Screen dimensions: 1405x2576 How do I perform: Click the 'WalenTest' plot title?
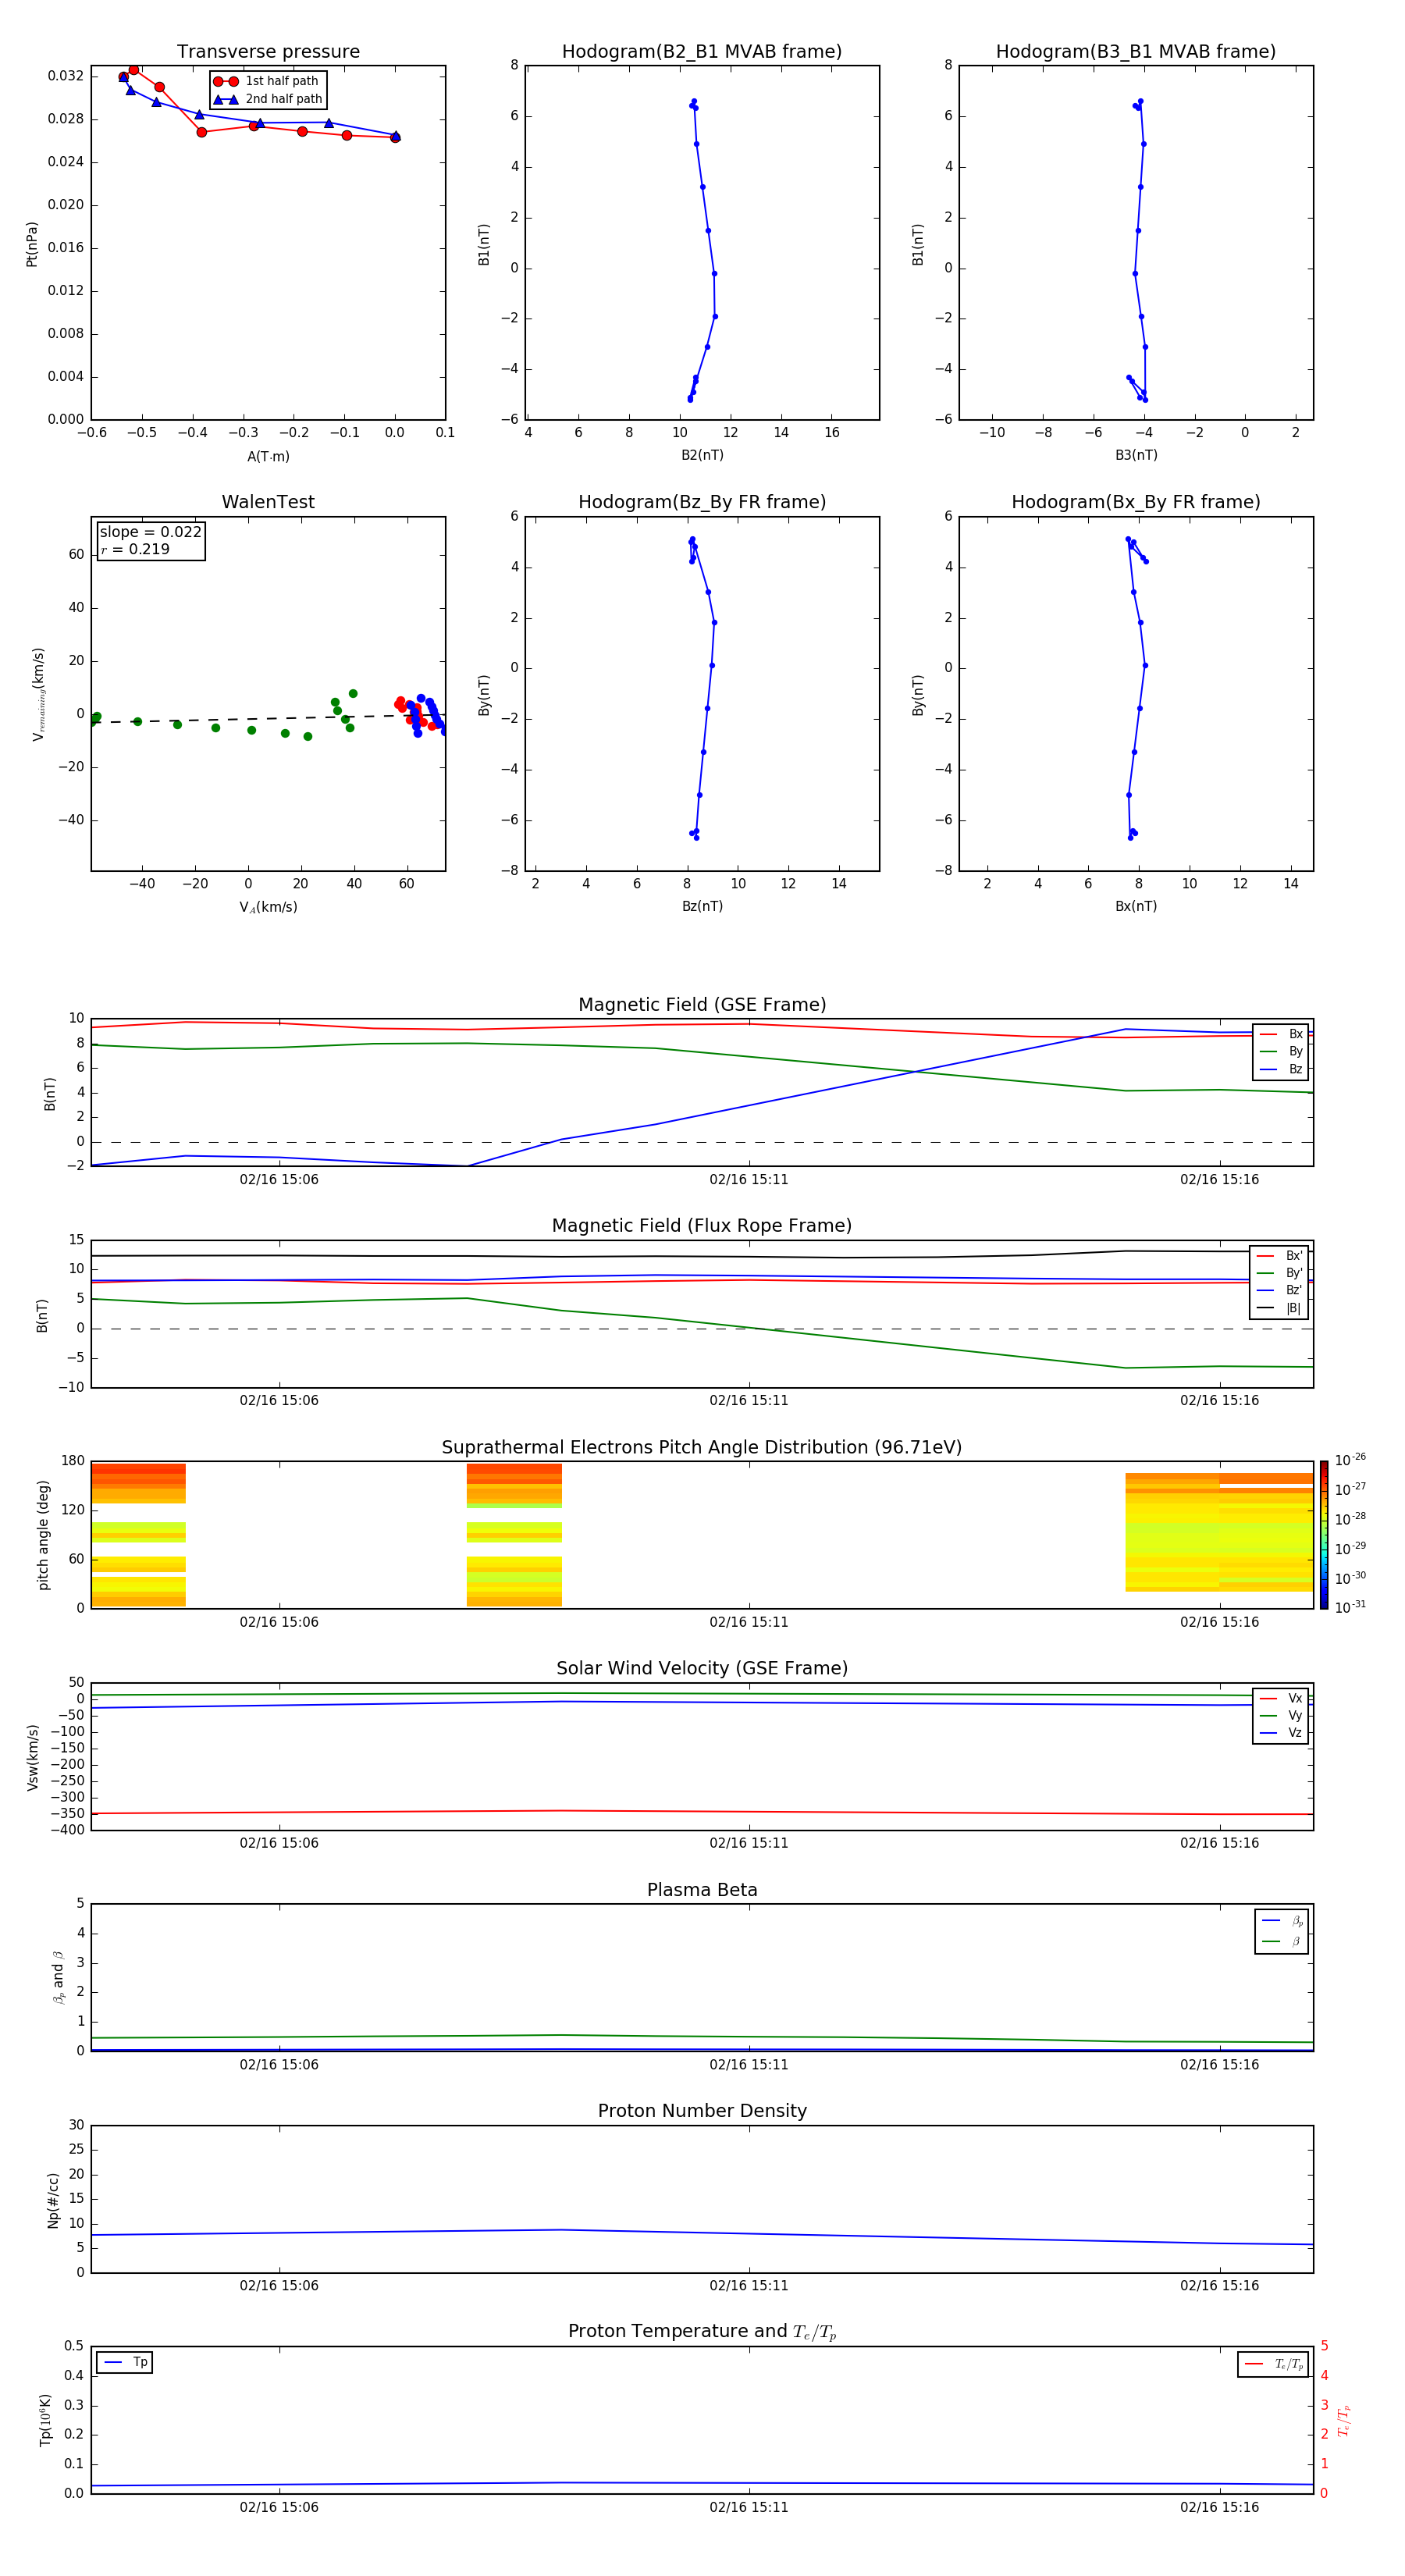(268, 502)
